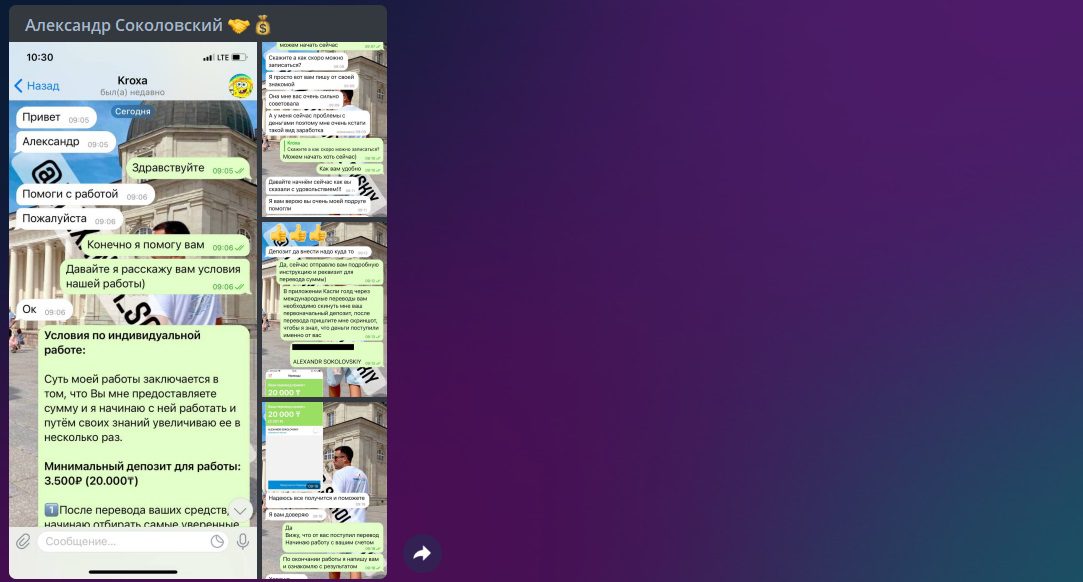
Task: Click the message bubble 'Привет'
Action: pyautogui.click(x=56, y=117)
